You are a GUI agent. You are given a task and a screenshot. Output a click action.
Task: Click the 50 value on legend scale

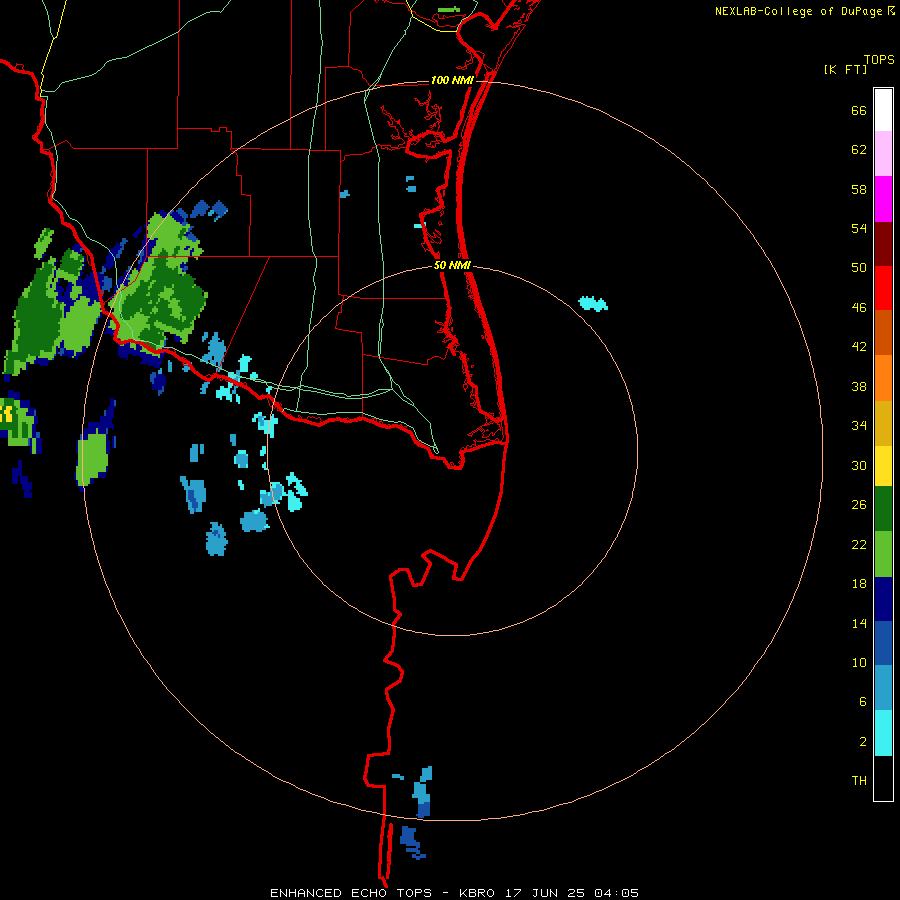tap(859, 268)
